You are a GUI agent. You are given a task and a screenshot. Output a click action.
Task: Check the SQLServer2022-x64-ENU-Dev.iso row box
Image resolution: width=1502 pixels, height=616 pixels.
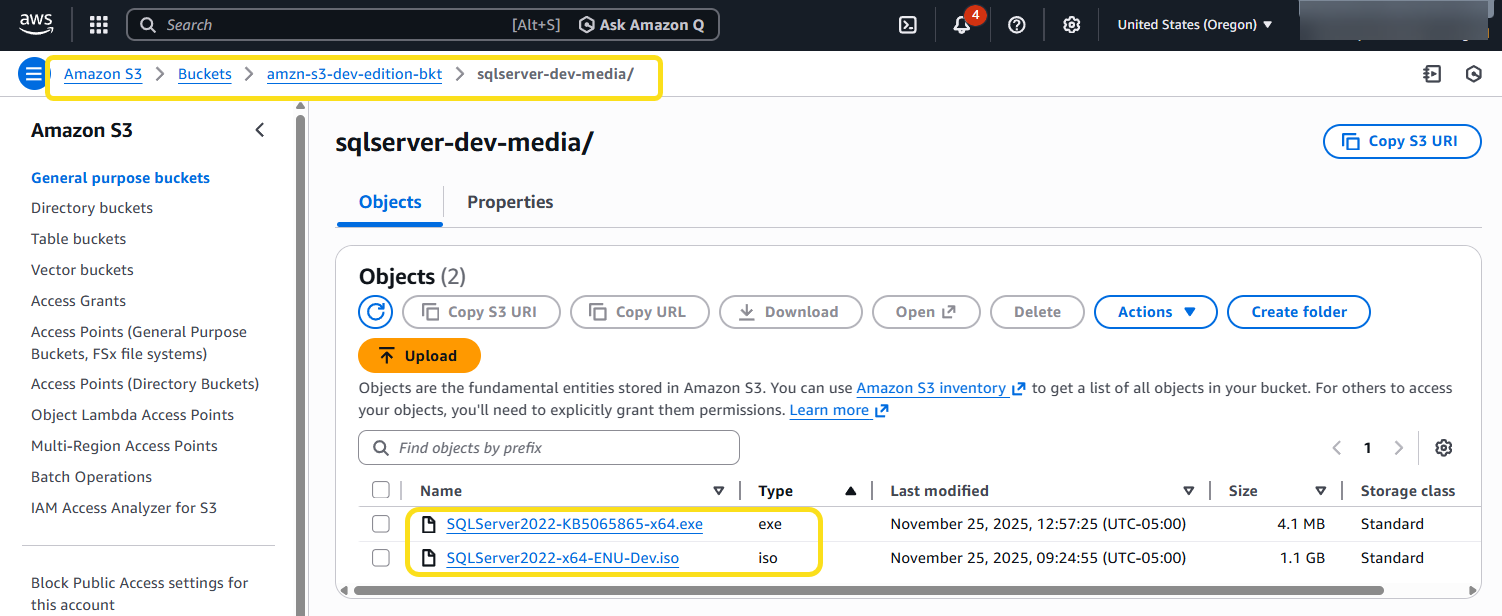[380, 558]
